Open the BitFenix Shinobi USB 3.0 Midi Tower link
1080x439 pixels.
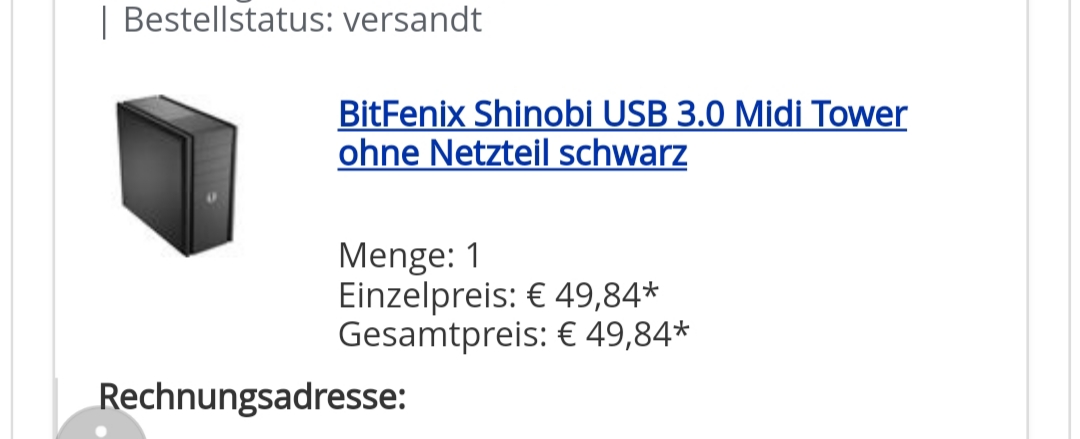(x=623, y=133)
